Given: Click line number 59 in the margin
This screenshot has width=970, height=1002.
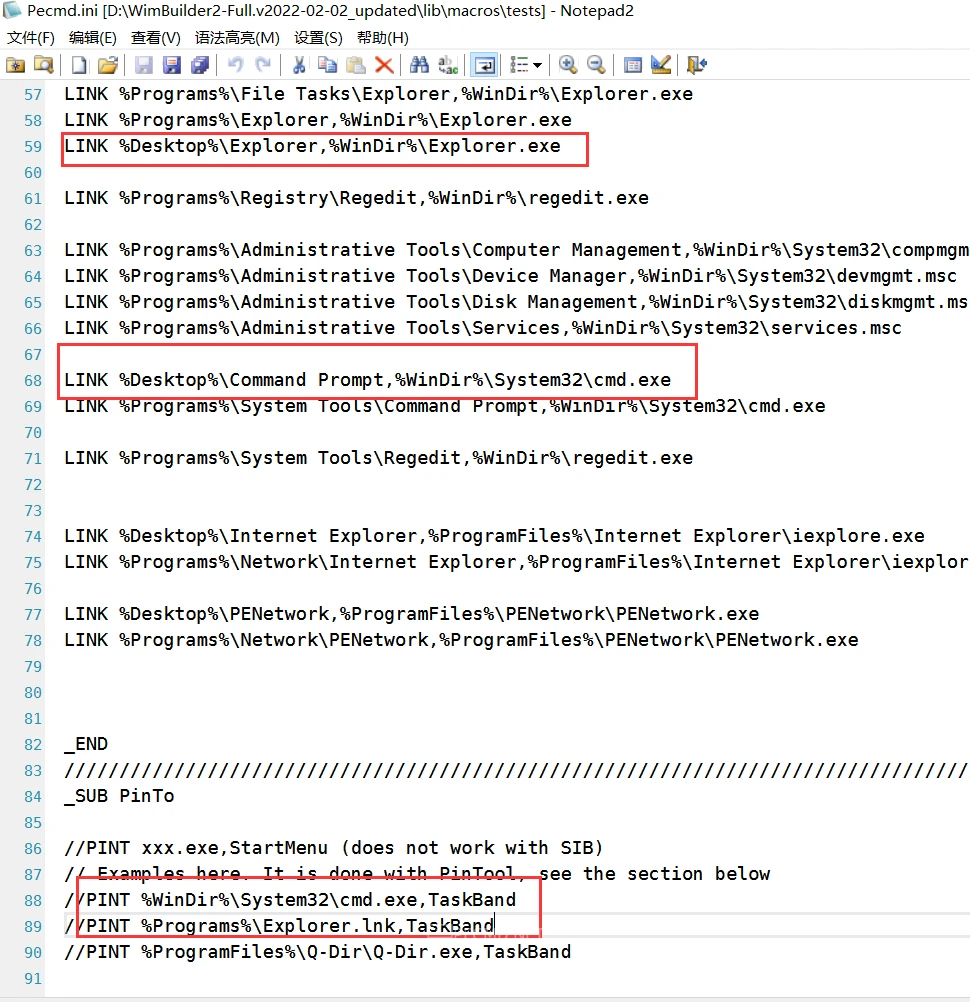Looking at the screenshot, I should [x=33, y=146].
